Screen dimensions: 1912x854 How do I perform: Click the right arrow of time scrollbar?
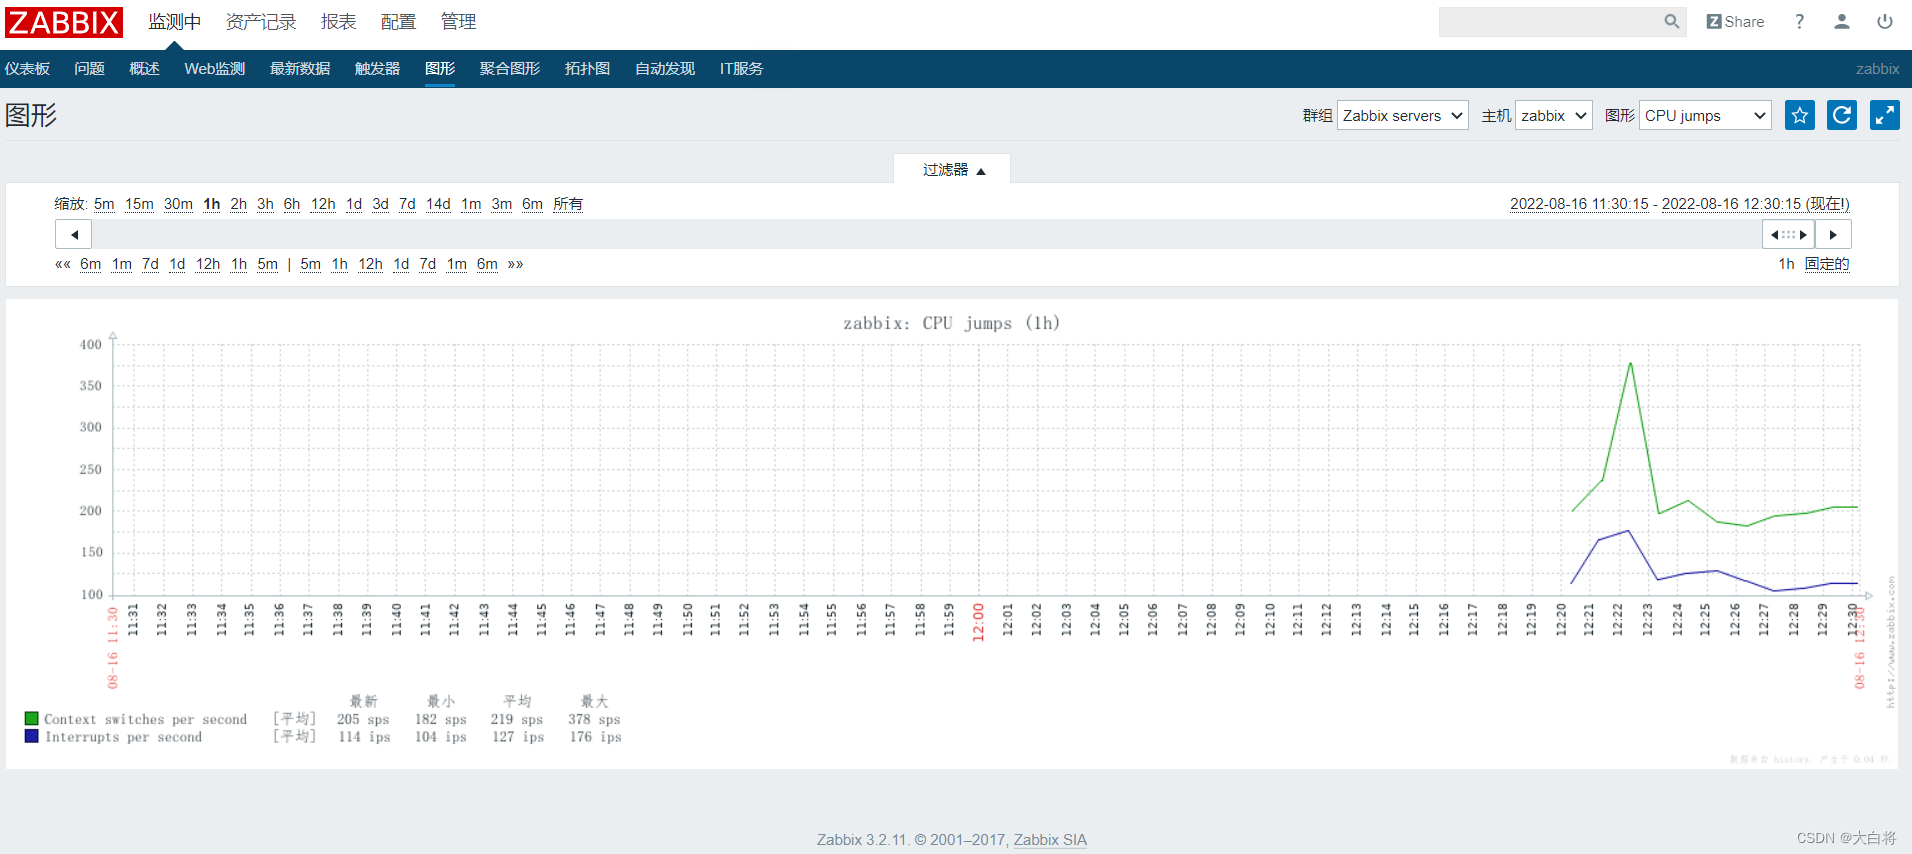click(1833, 234)
